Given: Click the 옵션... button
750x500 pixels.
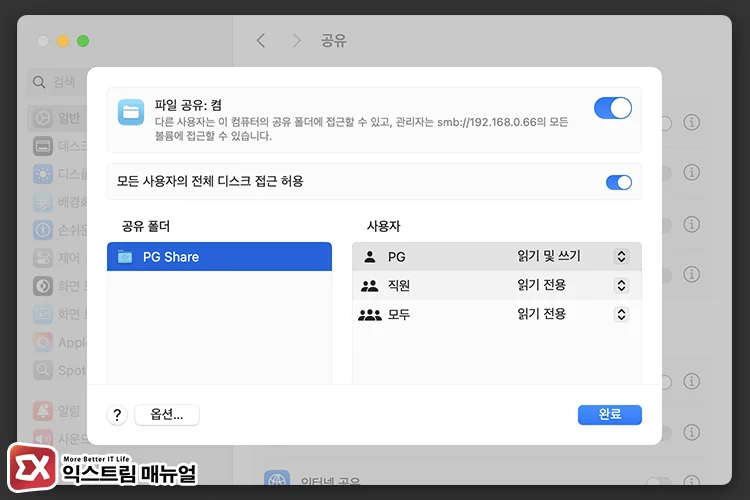Looking at the screenshot, I should point(167,414).
